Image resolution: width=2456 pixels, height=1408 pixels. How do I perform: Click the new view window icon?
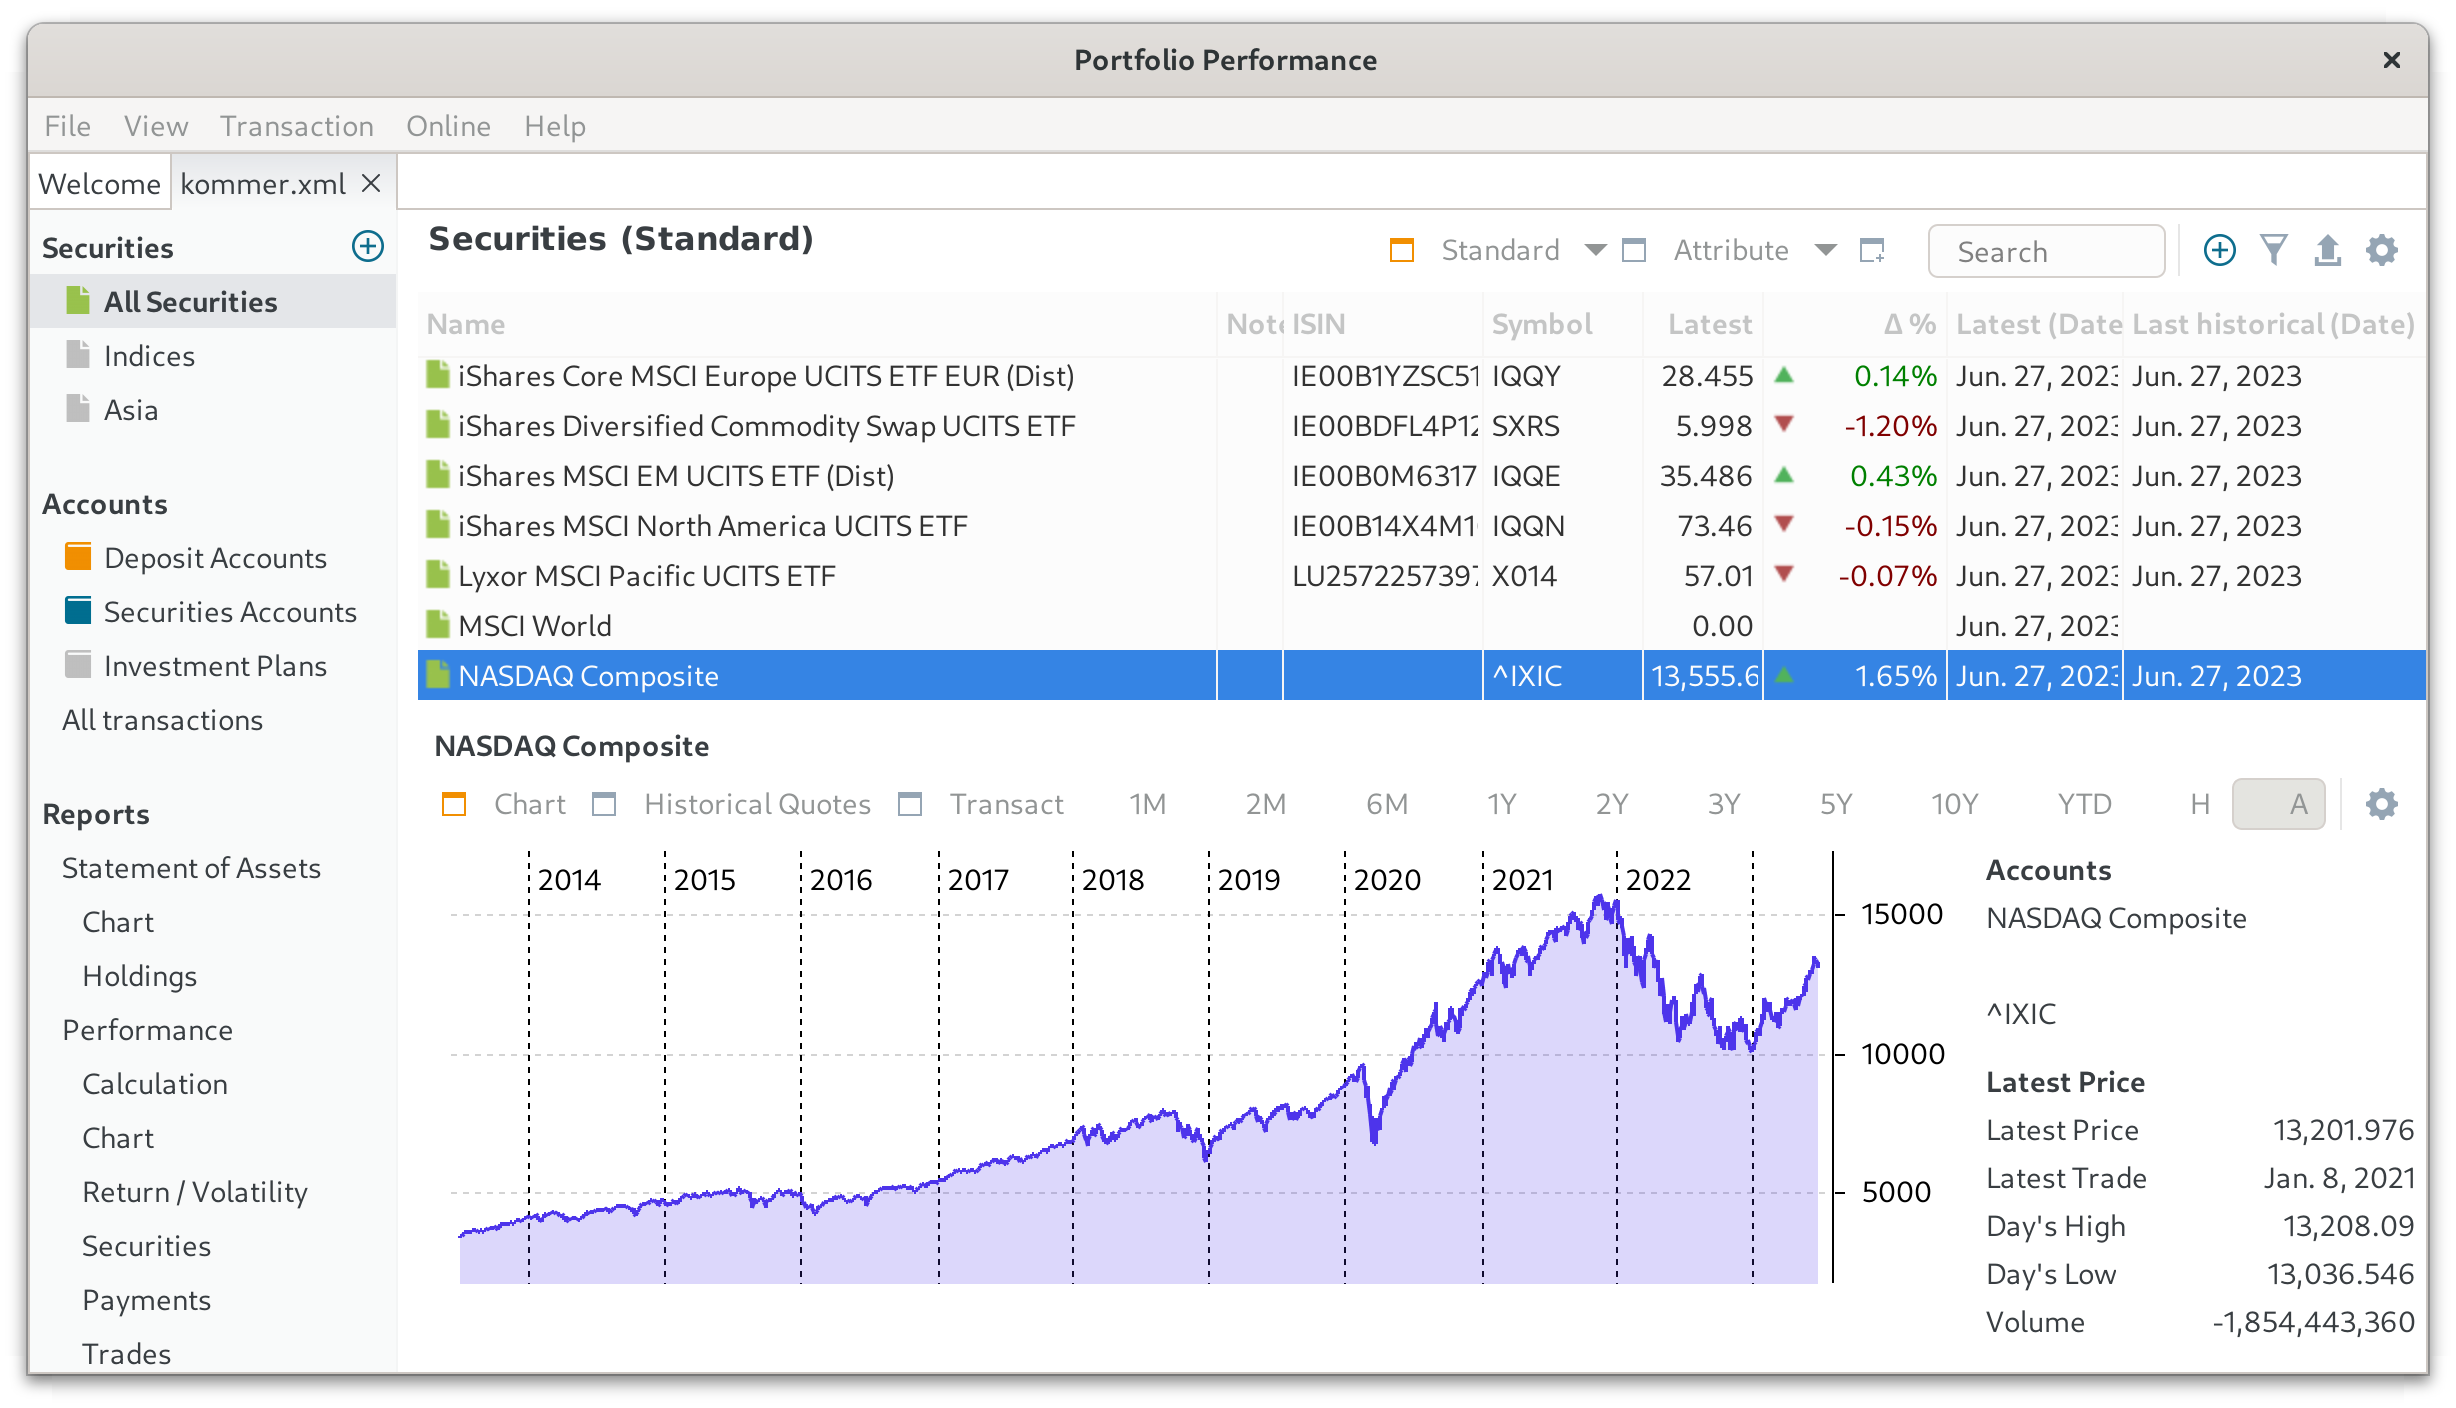(x=1871, y=250)
